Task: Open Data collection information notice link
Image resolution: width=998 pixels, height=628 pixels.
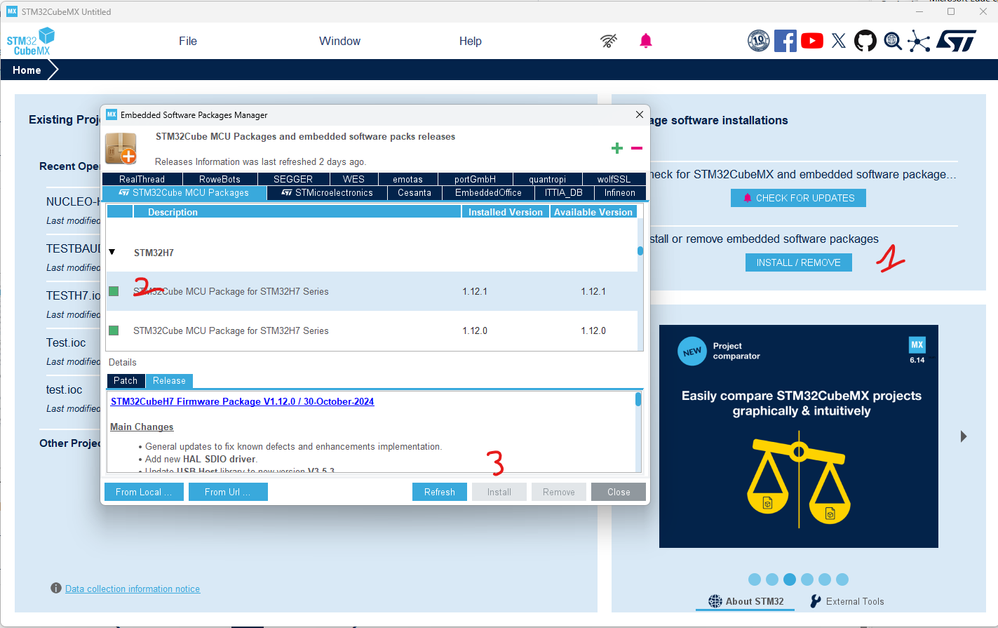Action: pos(132,589)
